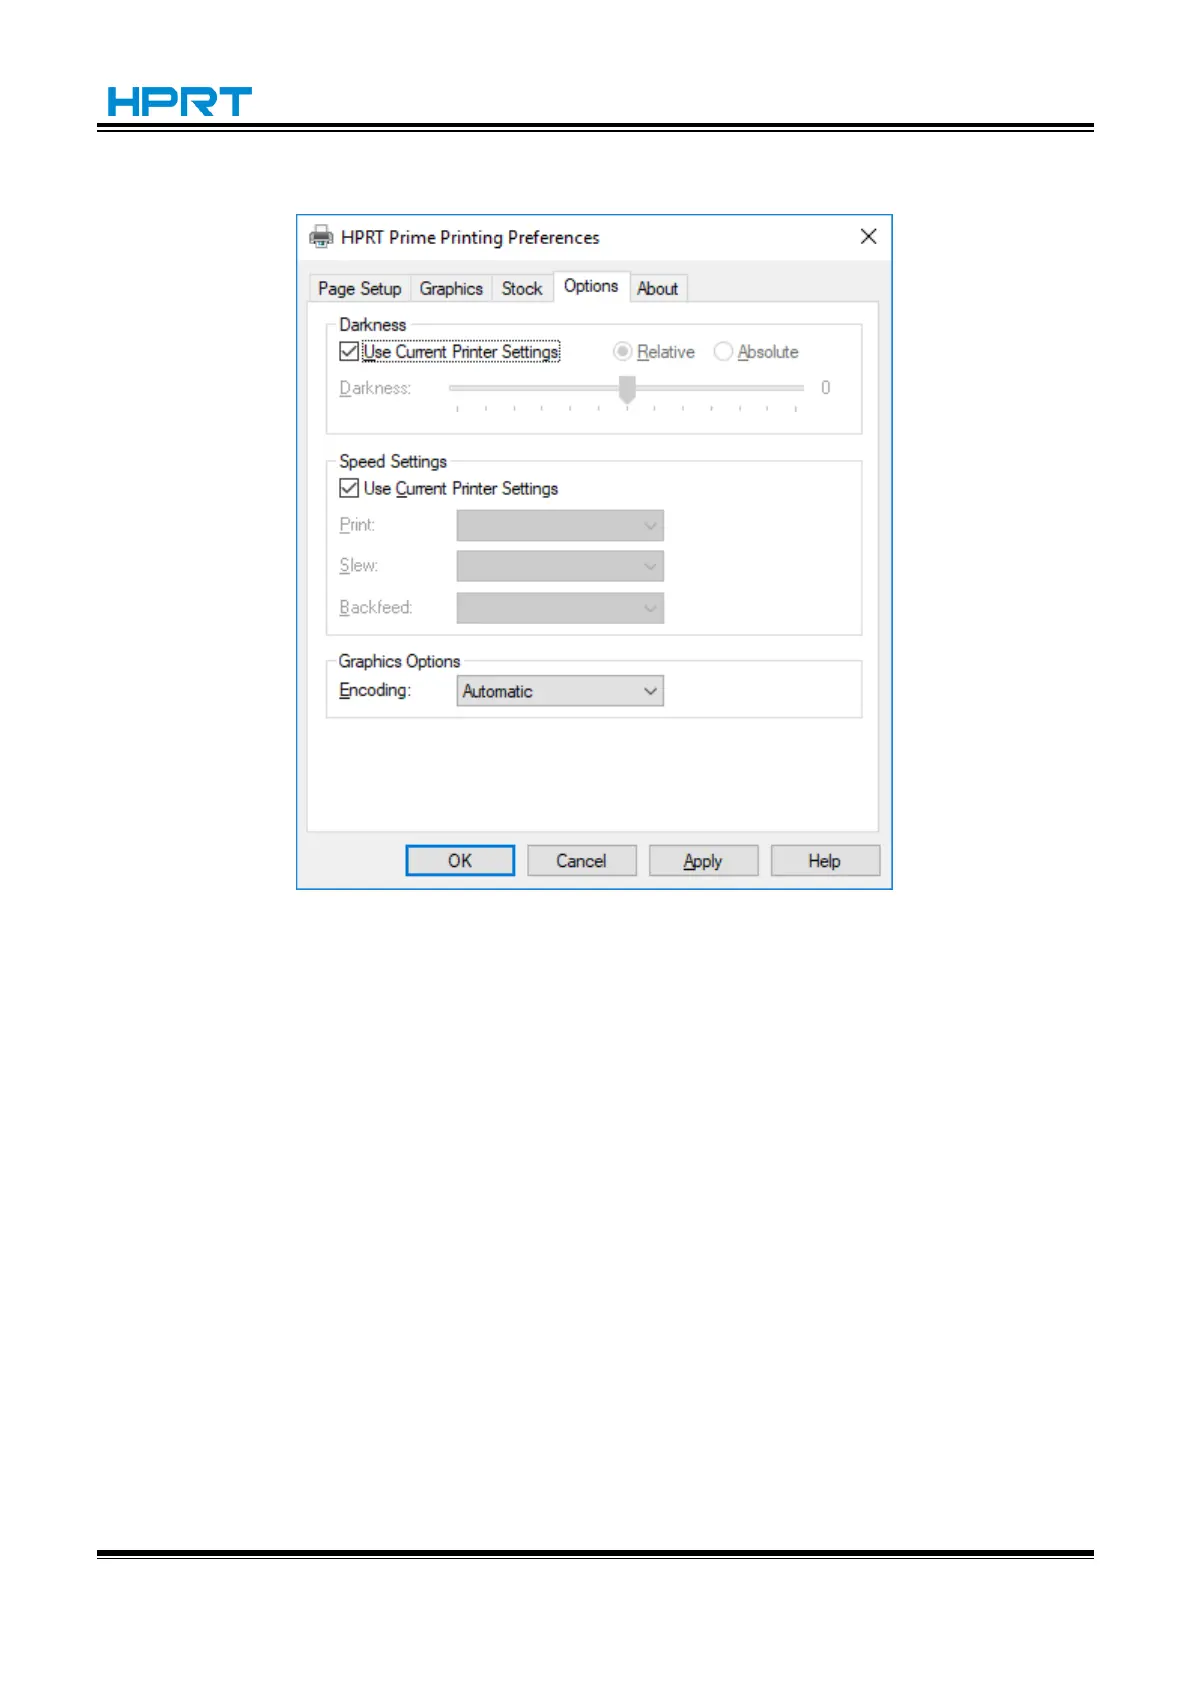1191x1684 pixels.
Task: Select the Stock tab
Action: point(522,288)
